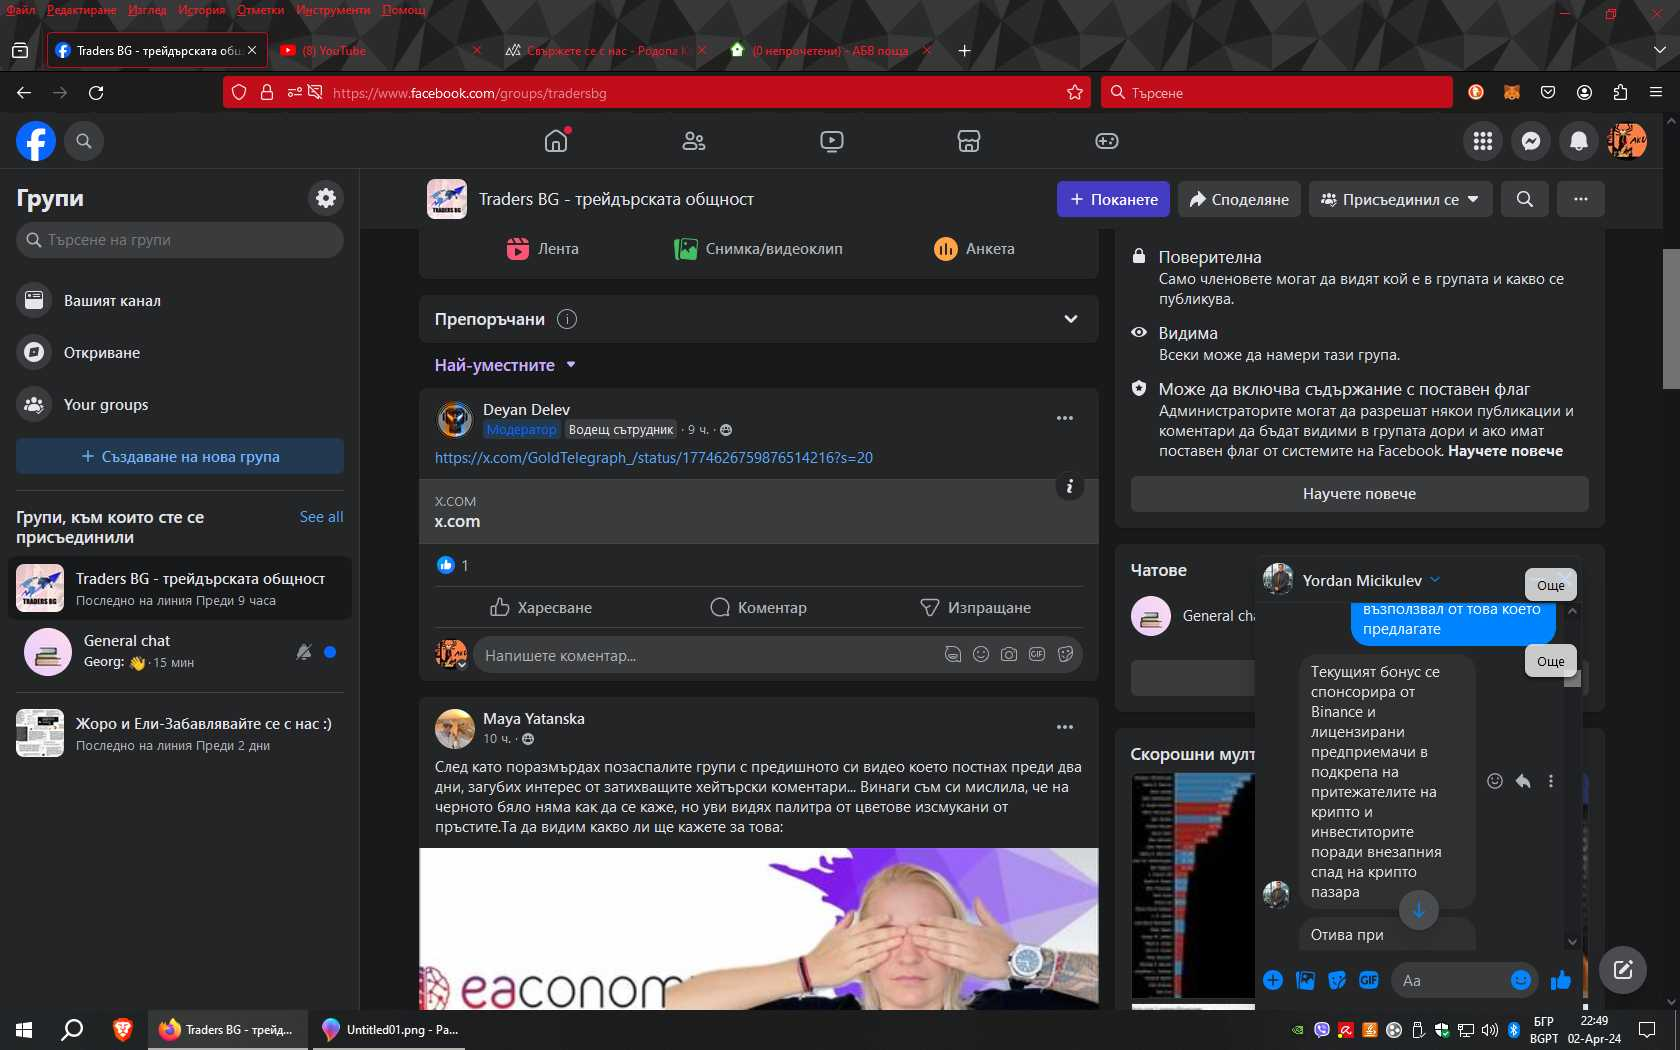Search within the Traders BG group

click(1524, 199)
